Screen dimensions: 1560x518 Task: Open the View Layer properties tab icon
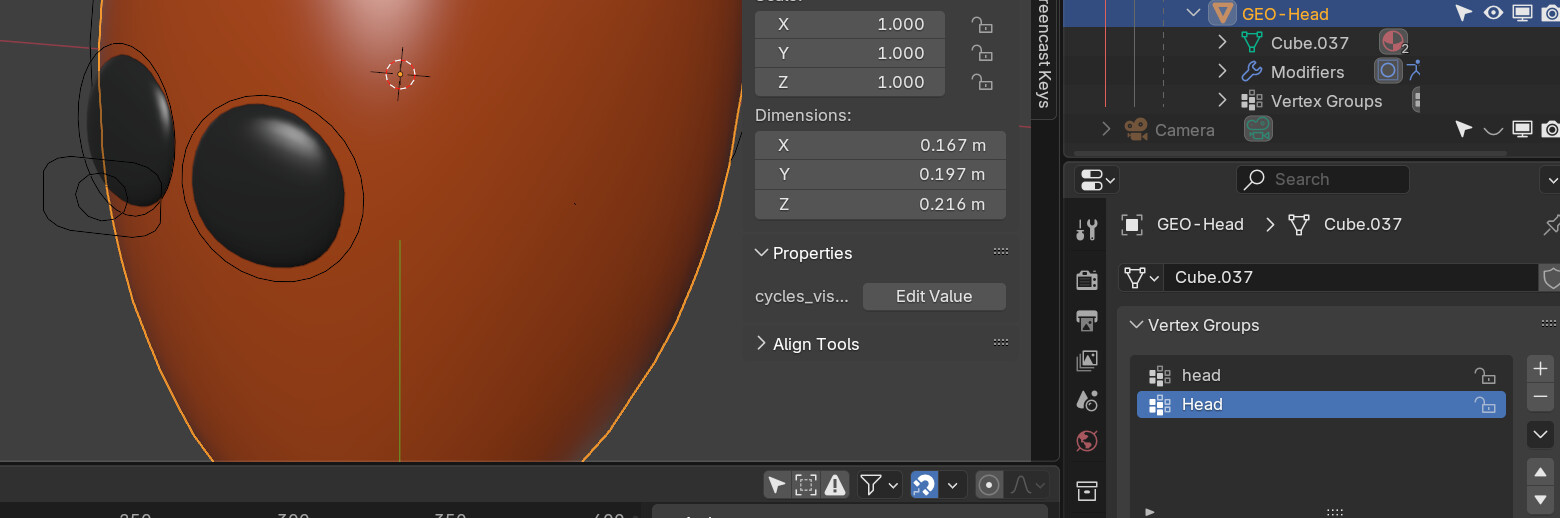1087,360
